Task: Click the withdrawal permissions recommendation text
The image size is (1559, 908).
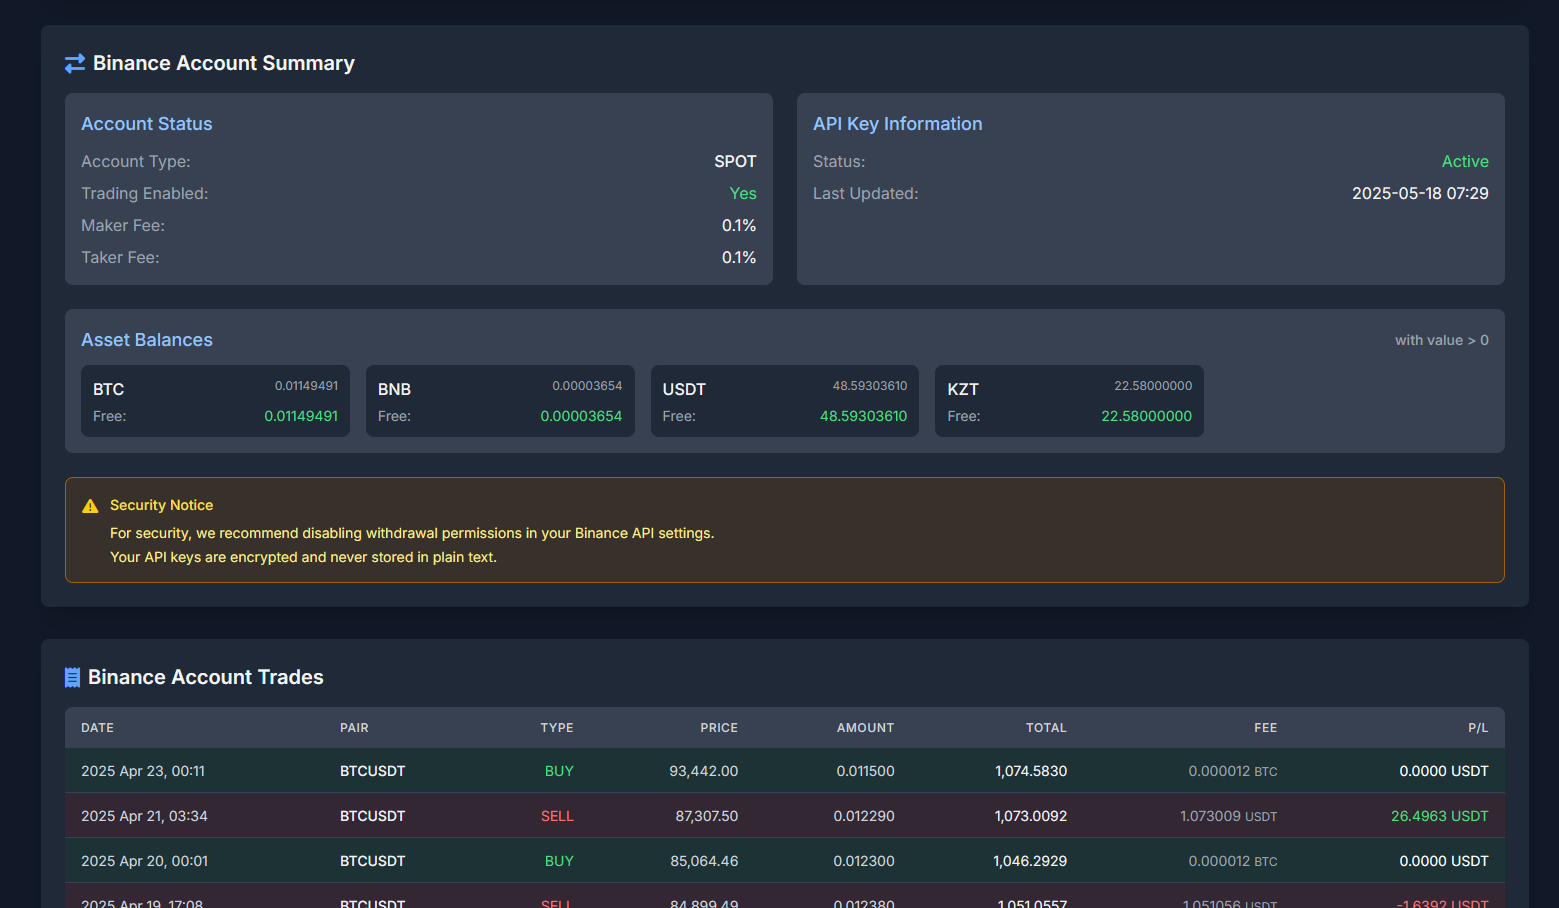Action: (412, 533)
